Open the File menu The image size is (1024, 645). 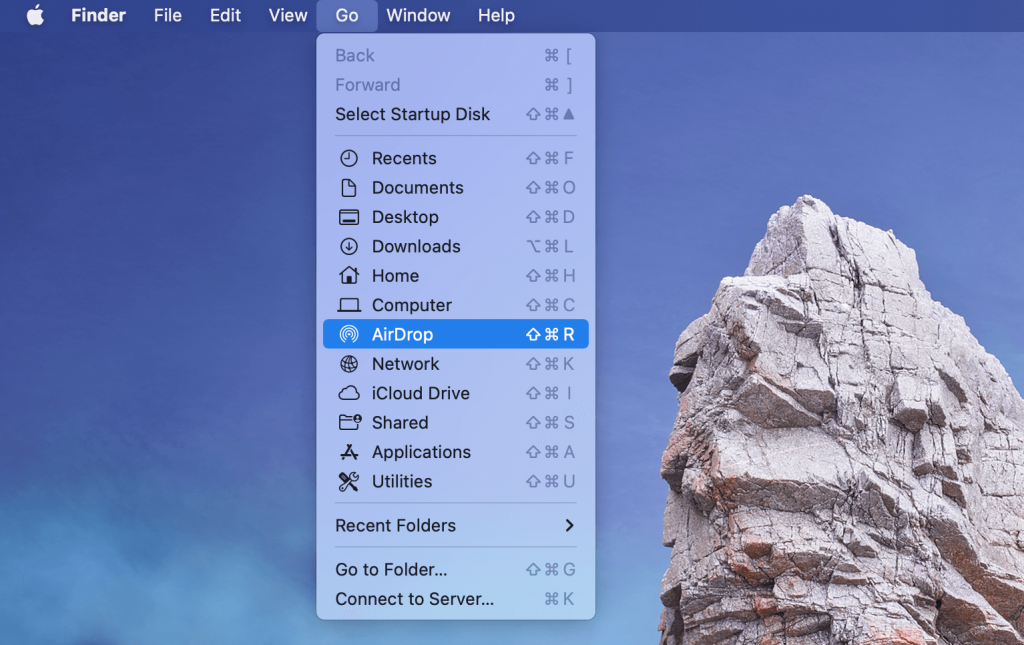[168, 15]
